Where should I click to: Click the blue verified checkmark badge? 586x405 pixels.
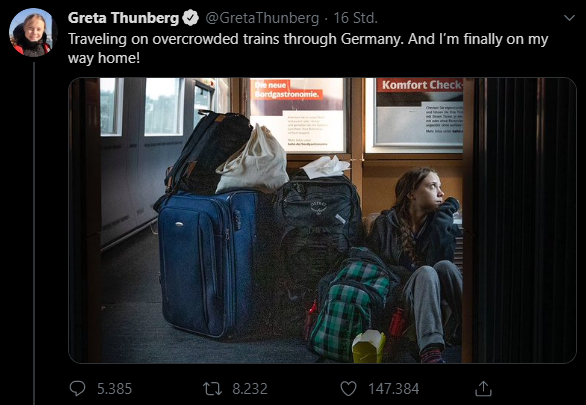(x=191, y=18)
